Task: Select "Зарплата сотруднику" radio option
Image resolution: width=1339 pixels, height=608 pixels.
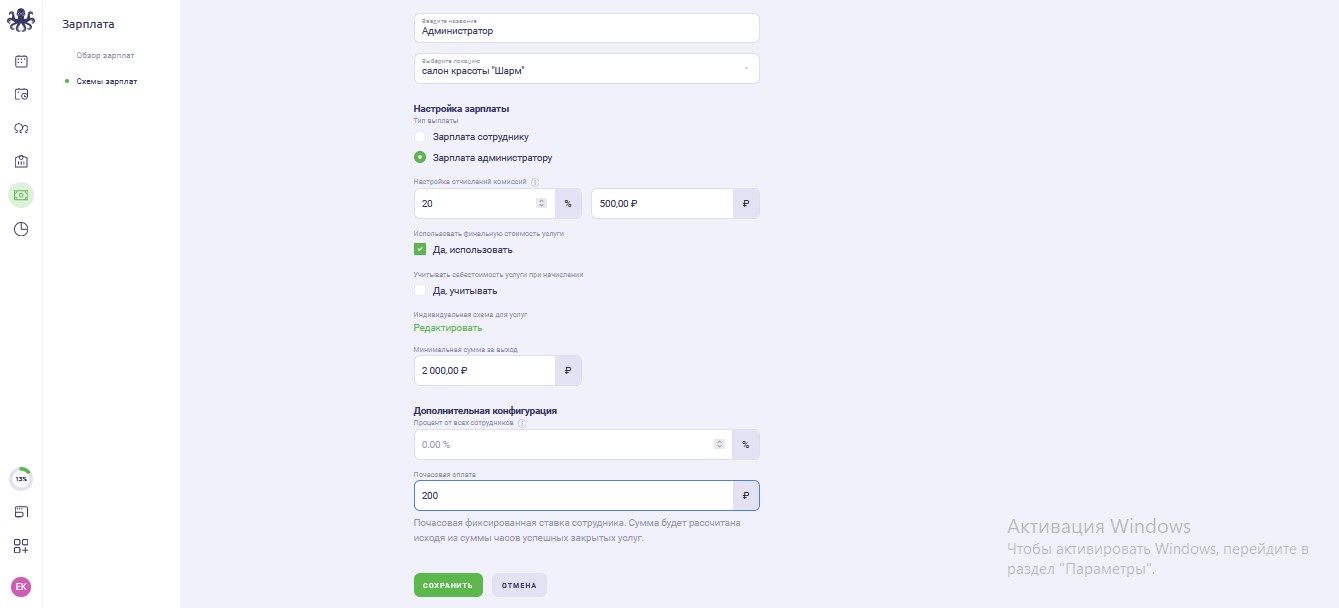Action: point(420,136)
